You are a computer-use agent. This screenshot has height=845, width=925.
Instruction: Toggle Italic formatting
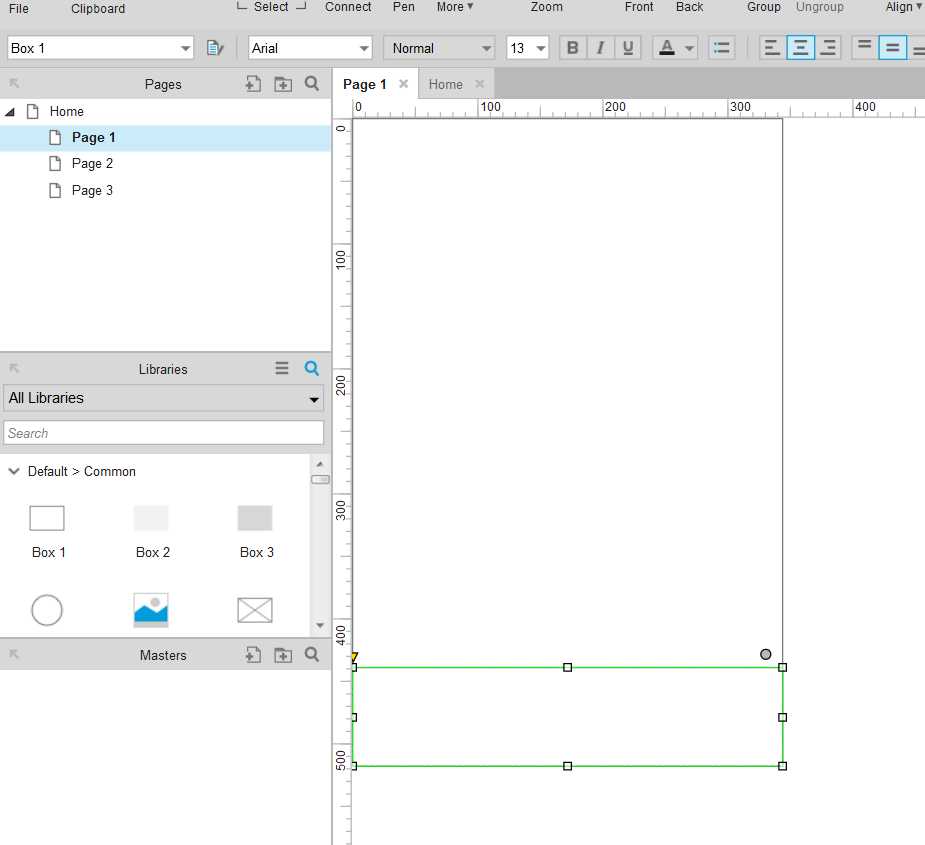600,48
